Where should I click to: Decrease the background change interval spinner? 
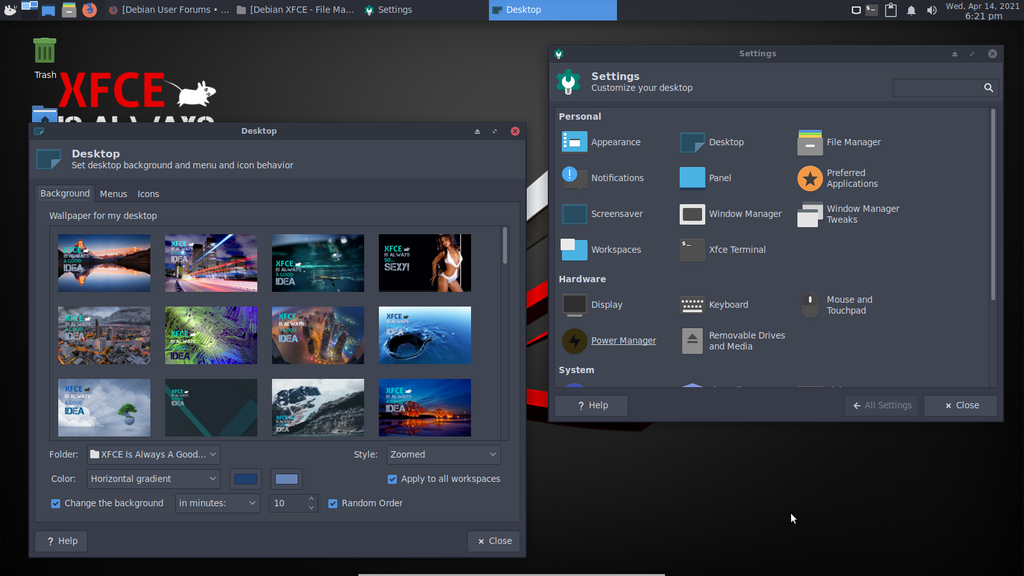(x=311, y=507)
